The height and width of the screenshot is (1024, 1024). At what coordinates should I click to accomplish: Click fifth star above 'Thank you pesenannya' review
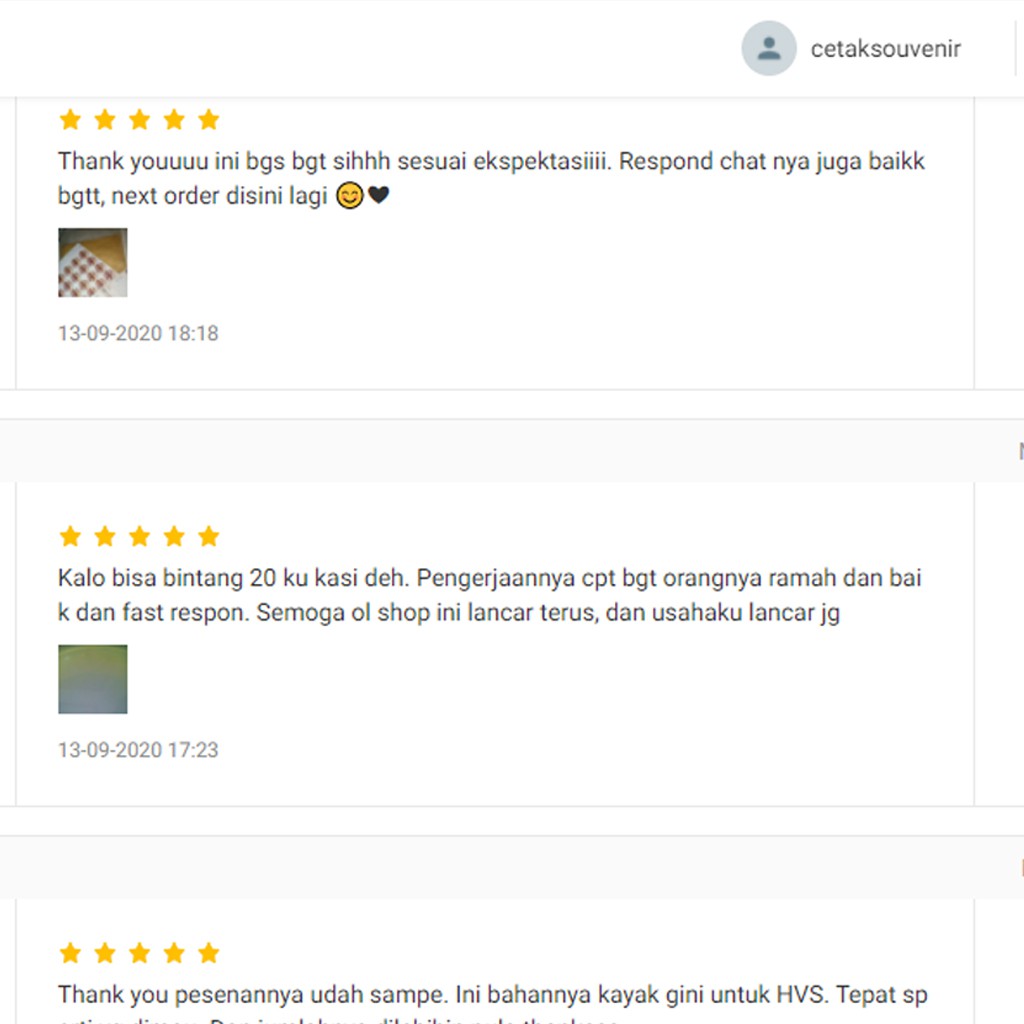coord(208,953)
